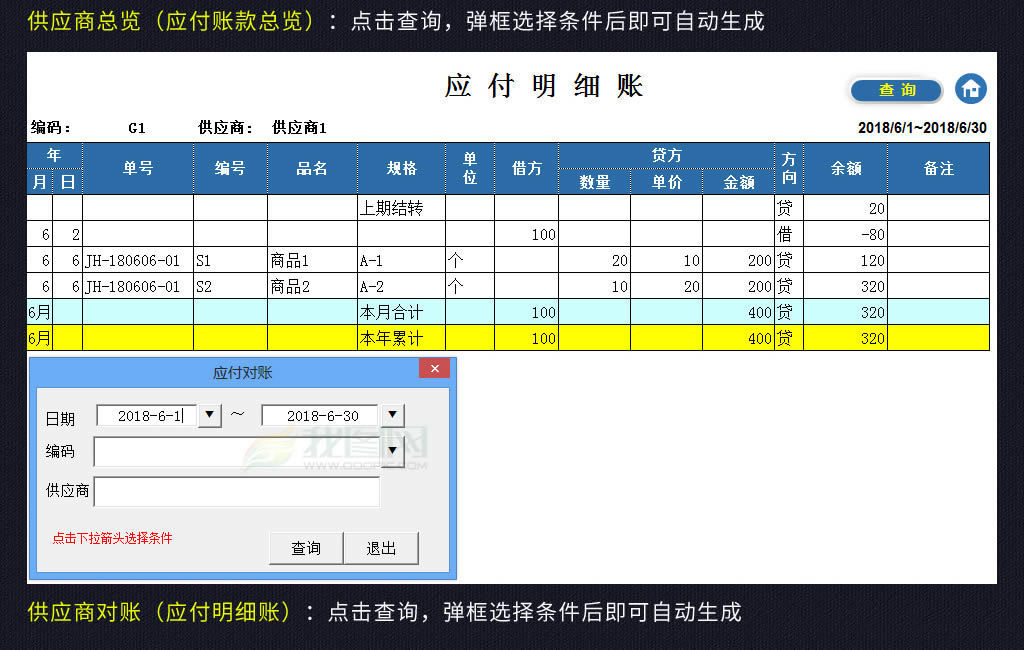Click the Home icon in the top right corner
1024x650 pixels.
tap(971, 89)
